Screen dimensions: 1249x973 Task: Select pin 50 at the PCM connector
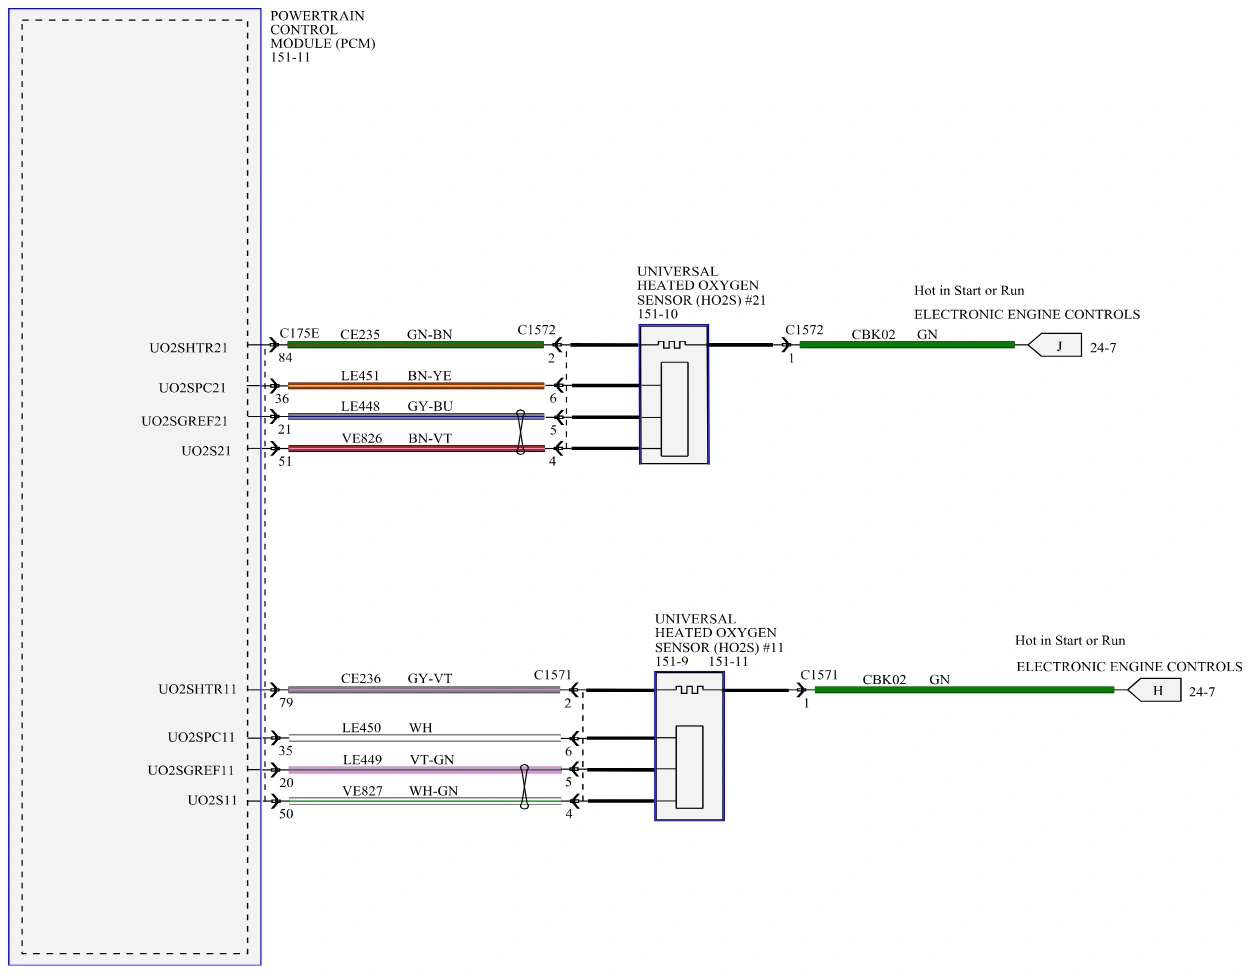286,814
